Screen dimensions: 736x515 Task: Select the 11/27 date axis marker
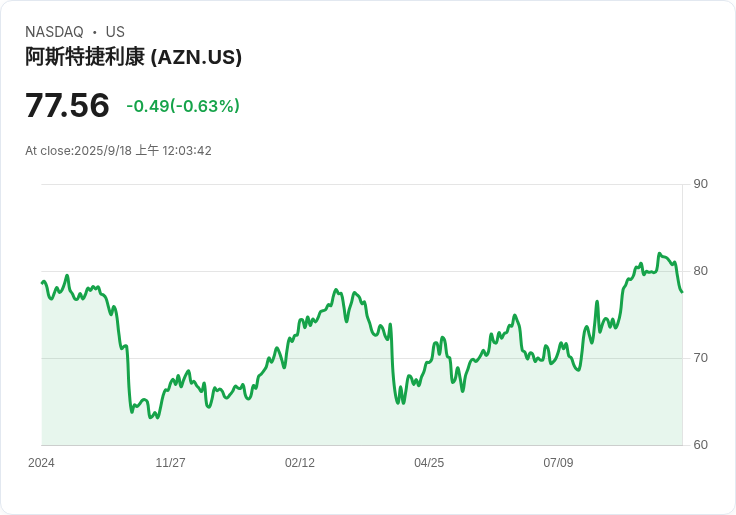[x=170, y=463]
